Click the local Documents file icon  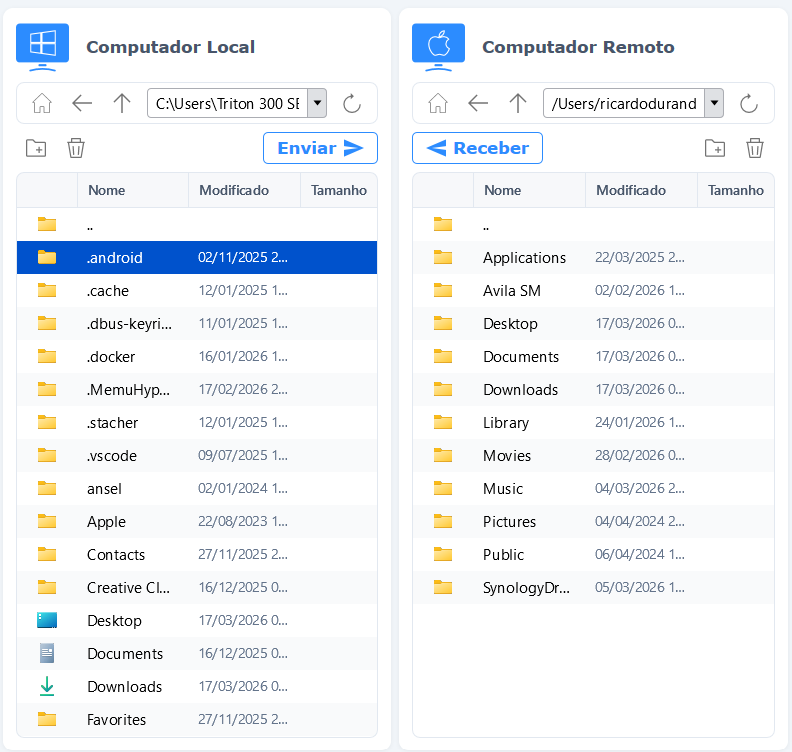(47, 653)
